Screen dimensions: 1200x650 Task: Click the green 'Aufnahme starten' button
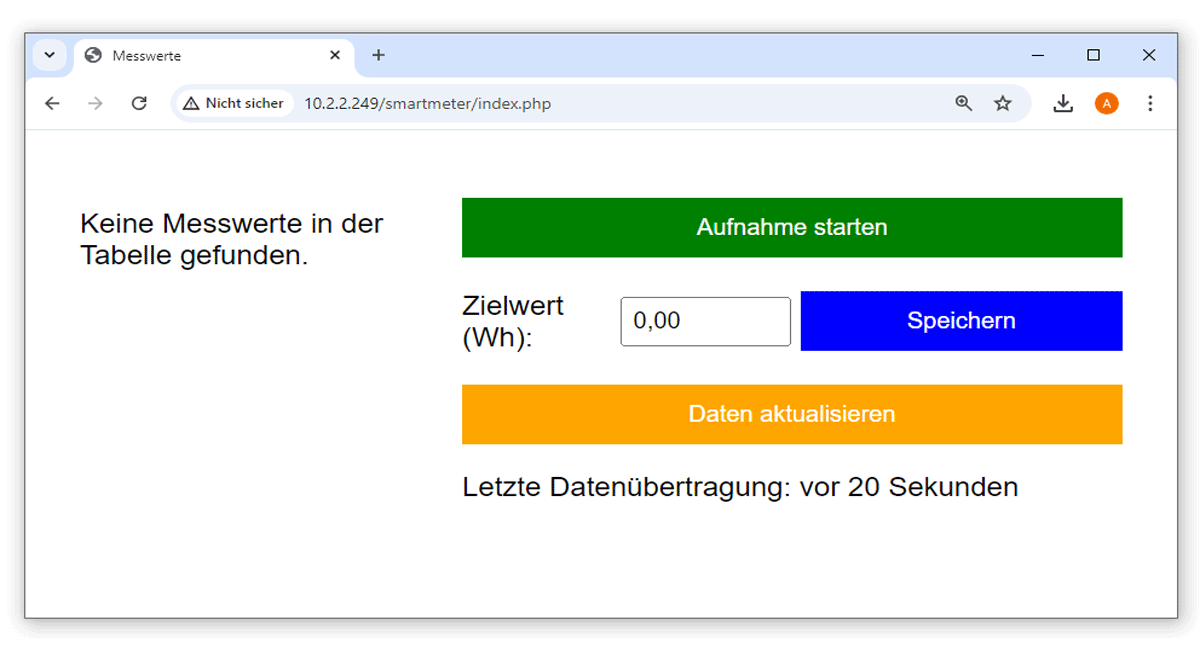click(792, 227)
